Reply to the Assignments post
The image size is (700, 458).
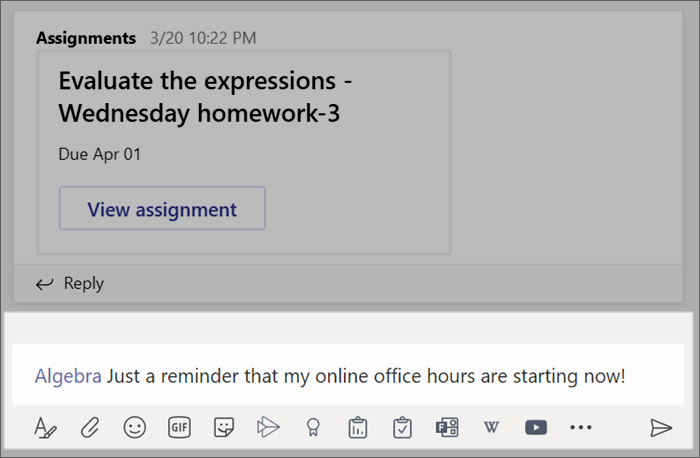coord(70,284)
